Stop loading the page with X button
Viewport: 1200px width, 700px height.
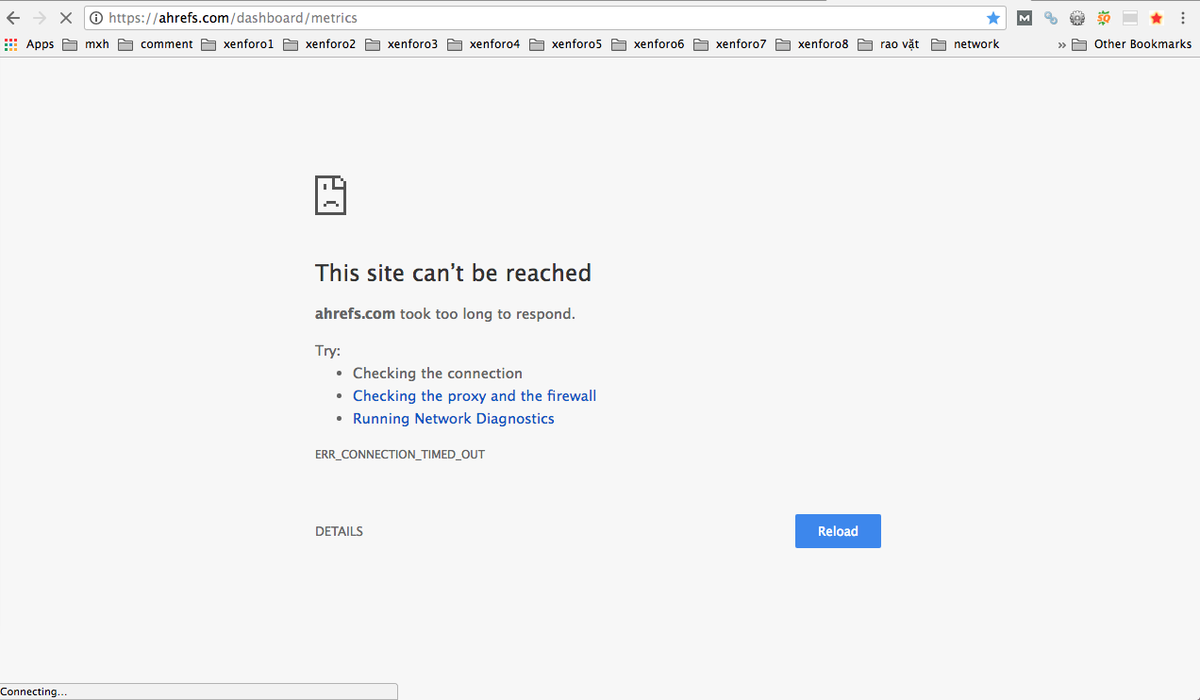66,18
